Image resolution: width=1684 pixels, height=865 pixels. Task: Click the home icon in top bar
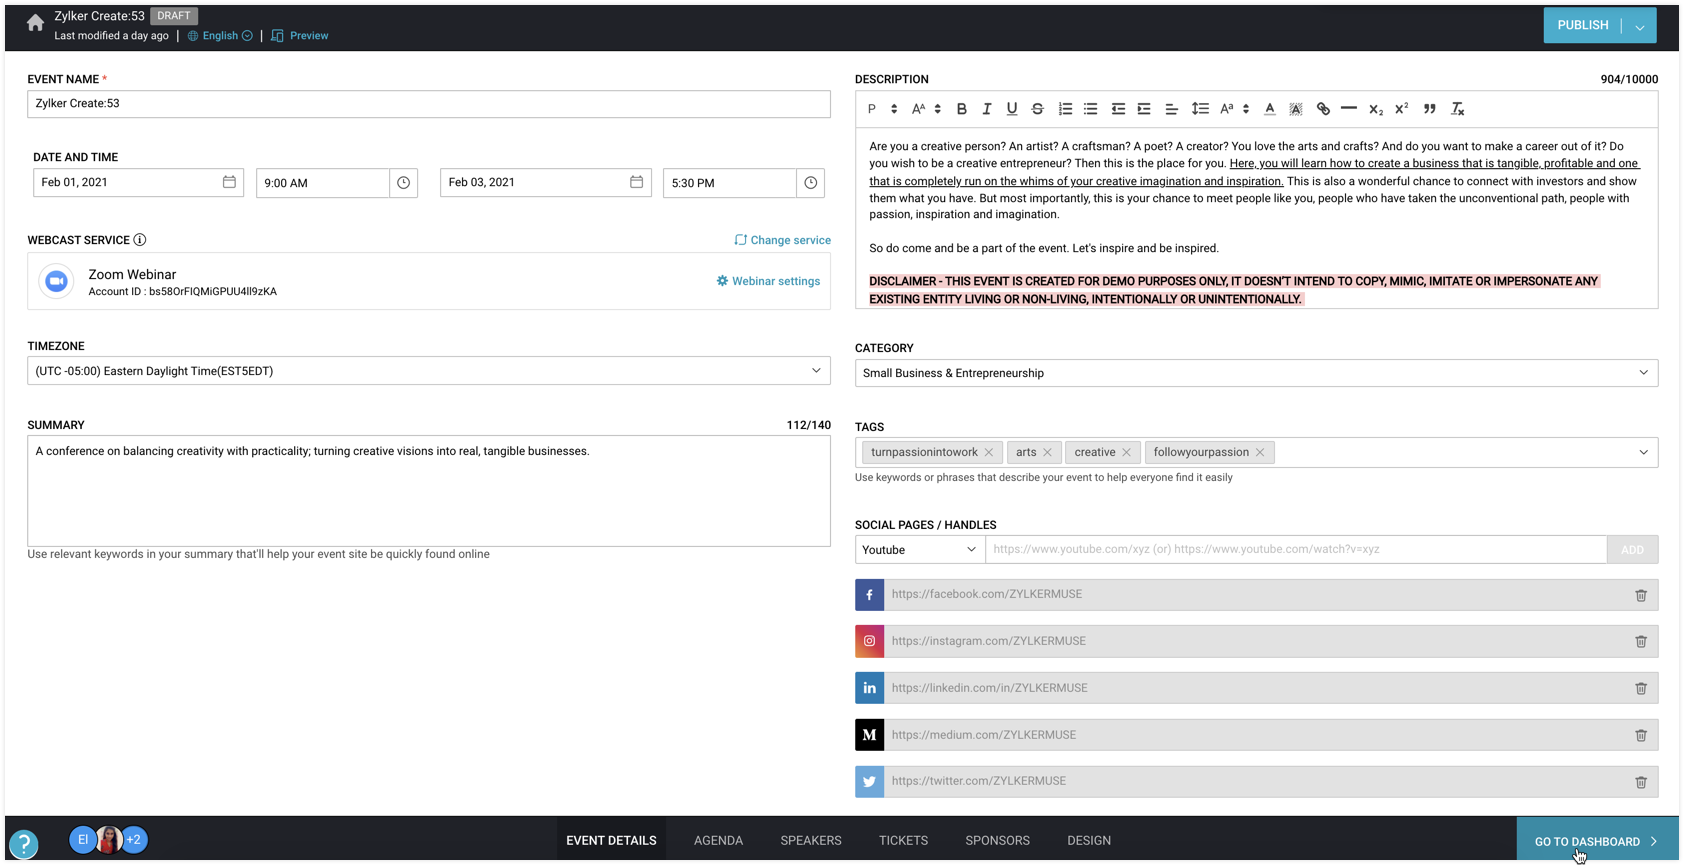click(x=36, y=24)
